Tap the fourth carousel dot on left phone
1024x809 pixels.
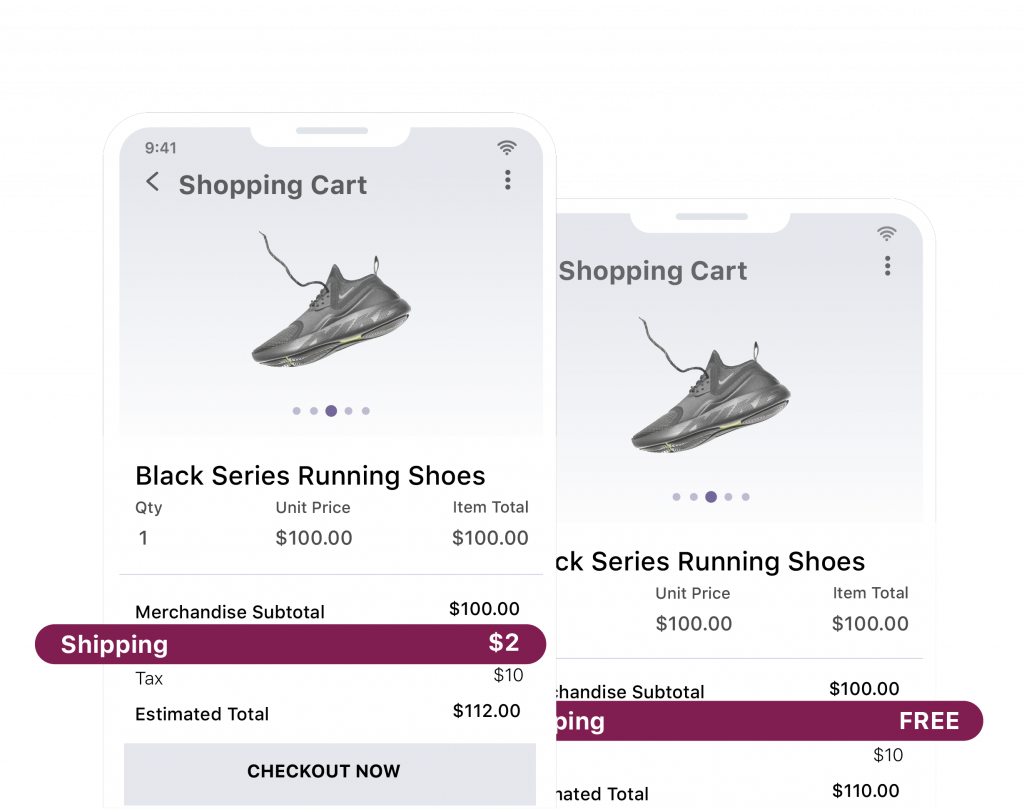348,410
